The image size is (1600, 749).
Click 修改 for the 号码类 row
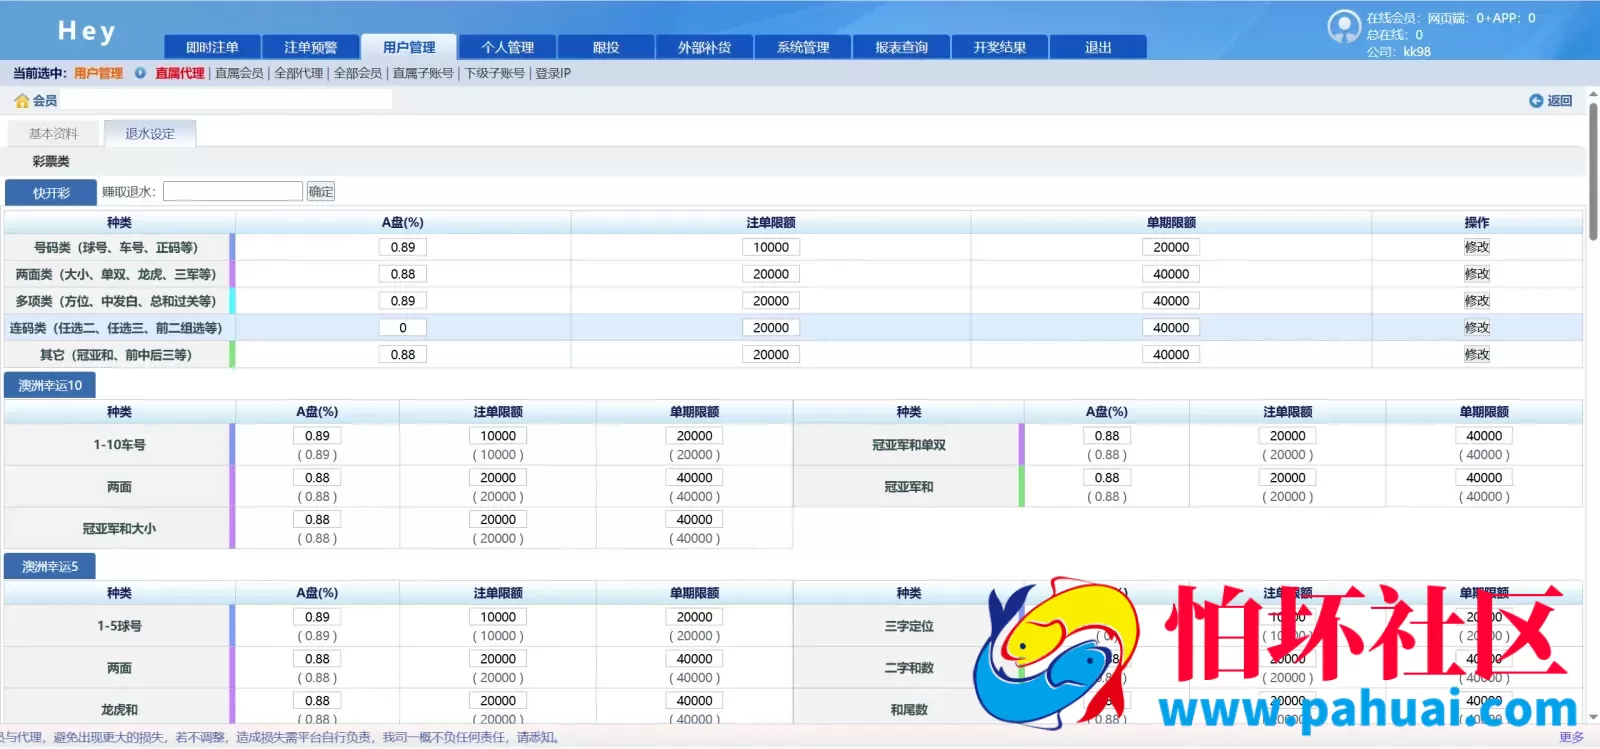(1477, 247)
